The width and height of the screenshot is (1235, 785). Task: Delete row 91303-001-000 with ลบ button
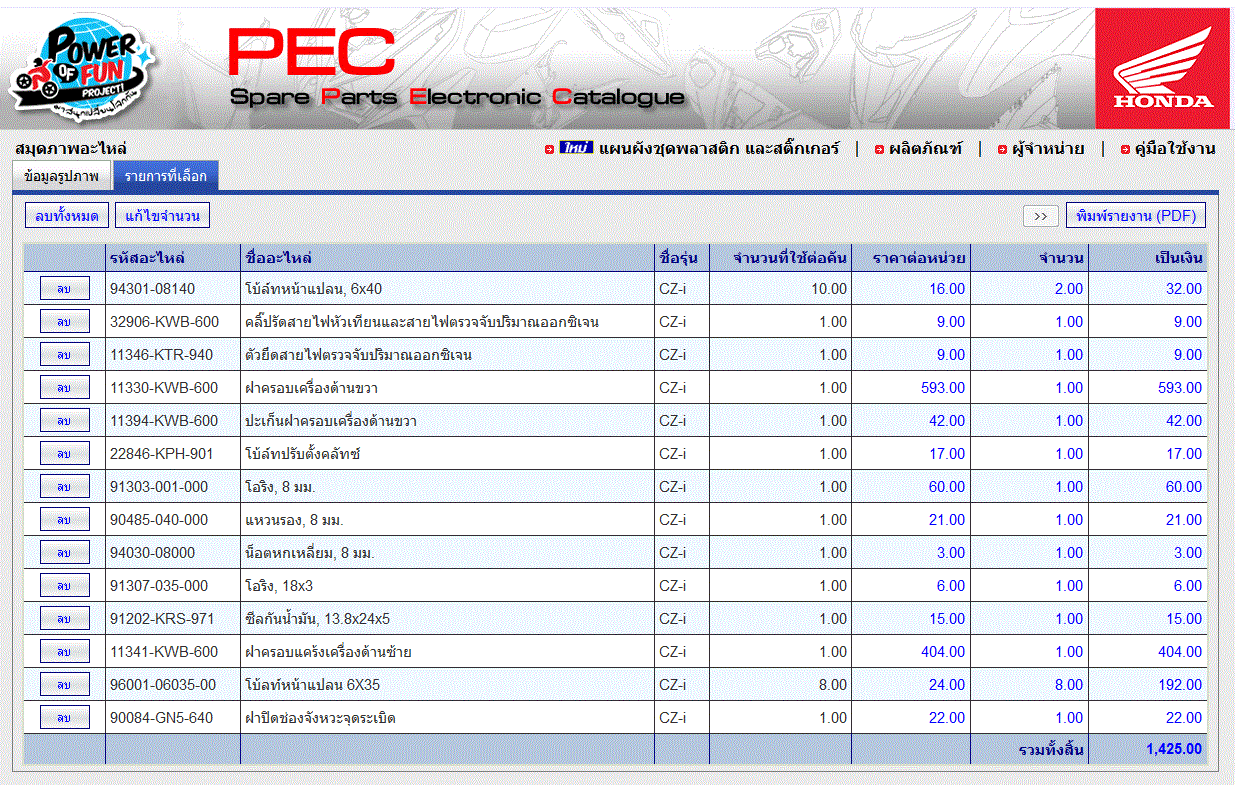click(64, 487)
